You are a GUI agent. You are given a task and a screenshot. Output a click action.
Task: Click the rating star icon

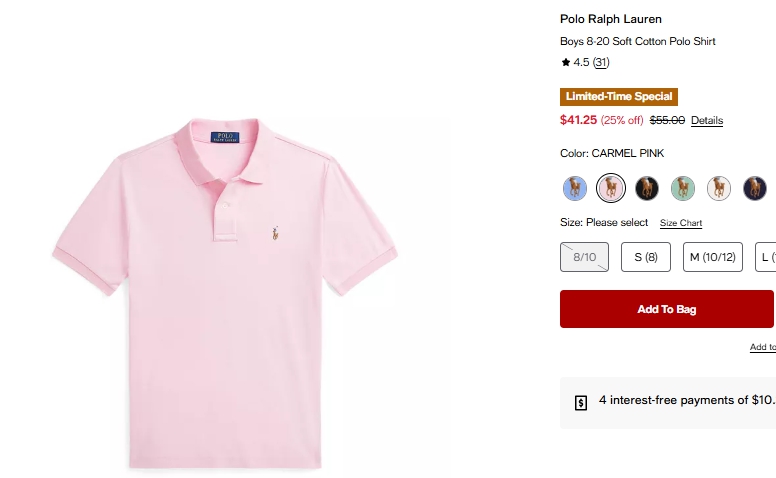click(566, 62)
